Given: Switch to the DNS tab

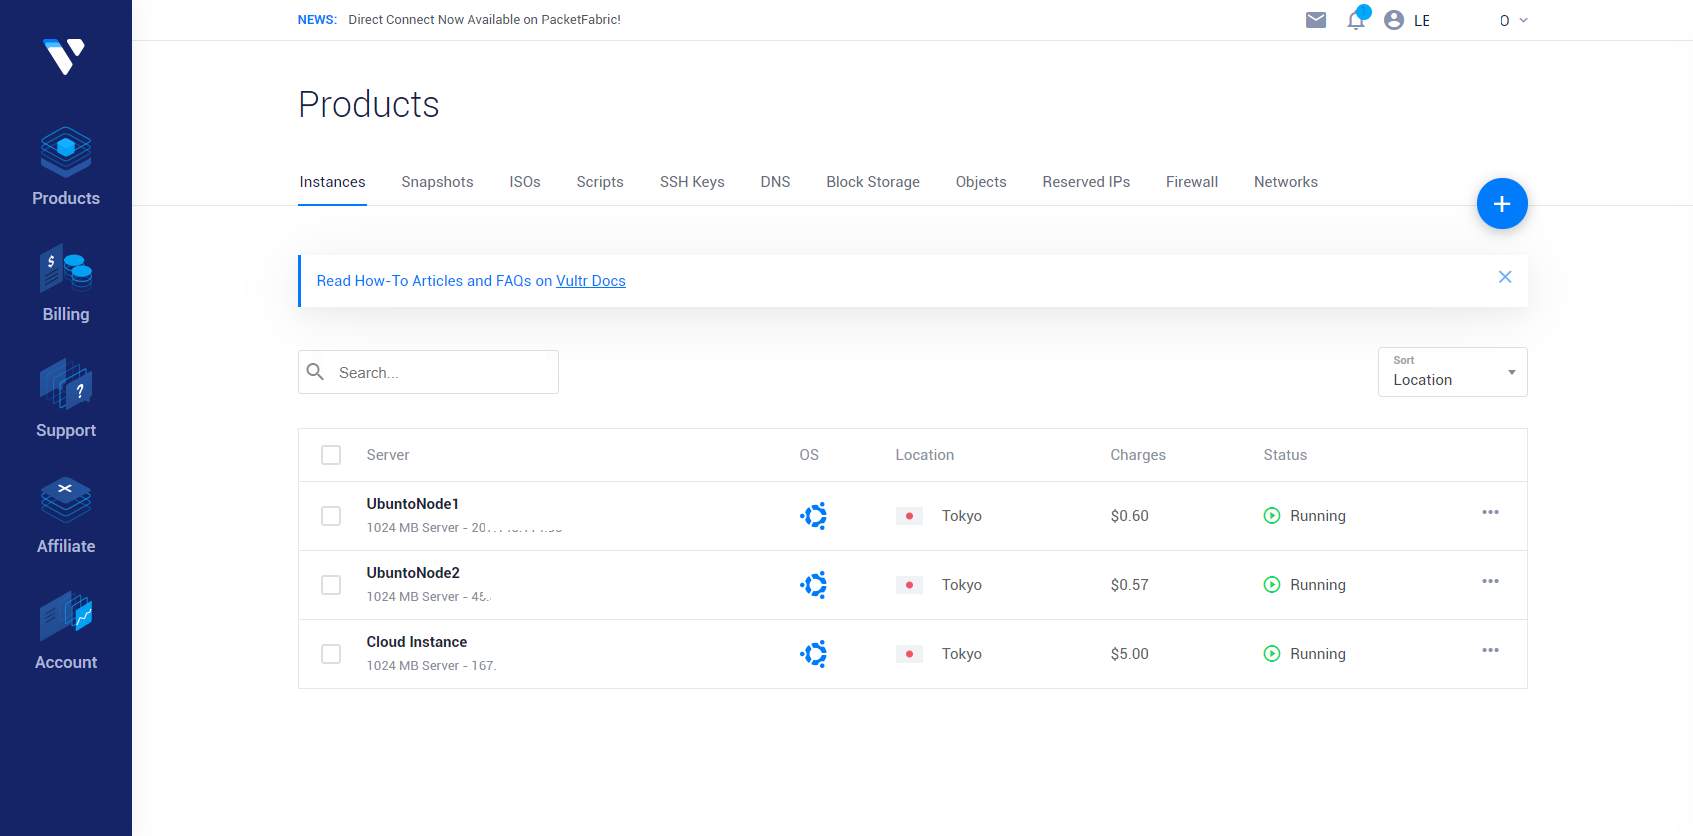Looking at the screenshot, I should coord(775,182).
